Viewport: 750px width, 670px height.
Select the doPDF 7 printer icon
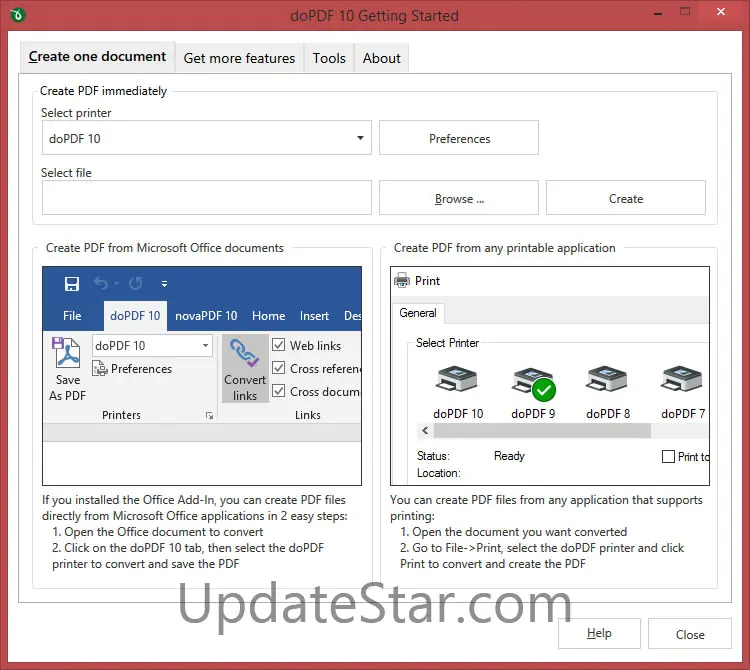coord(681,379)
